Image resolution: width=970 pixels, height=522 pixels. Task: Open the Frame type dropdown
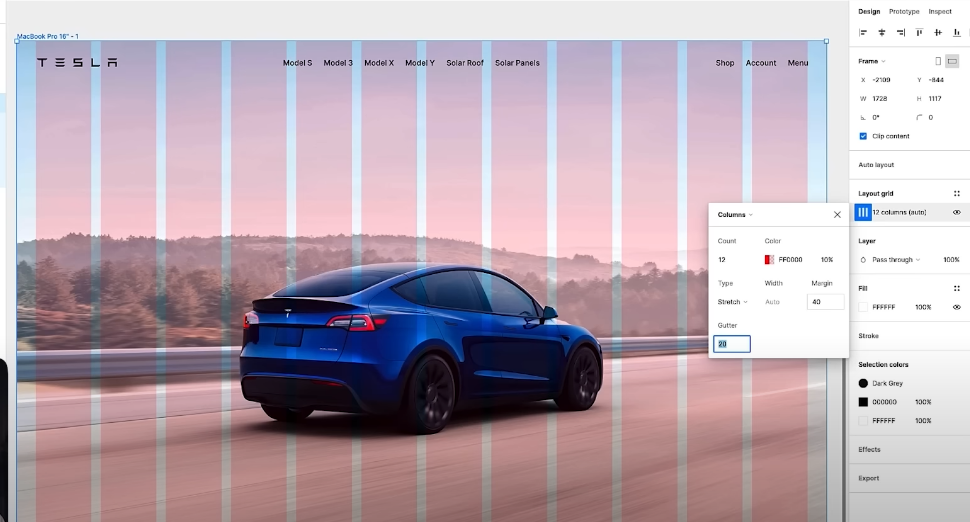pos(872,61)
